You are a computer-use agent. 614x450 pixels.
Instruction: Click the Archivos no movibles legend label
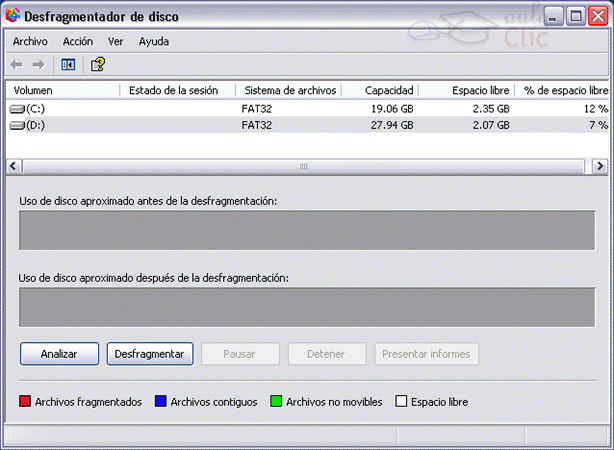pos(334,402)
